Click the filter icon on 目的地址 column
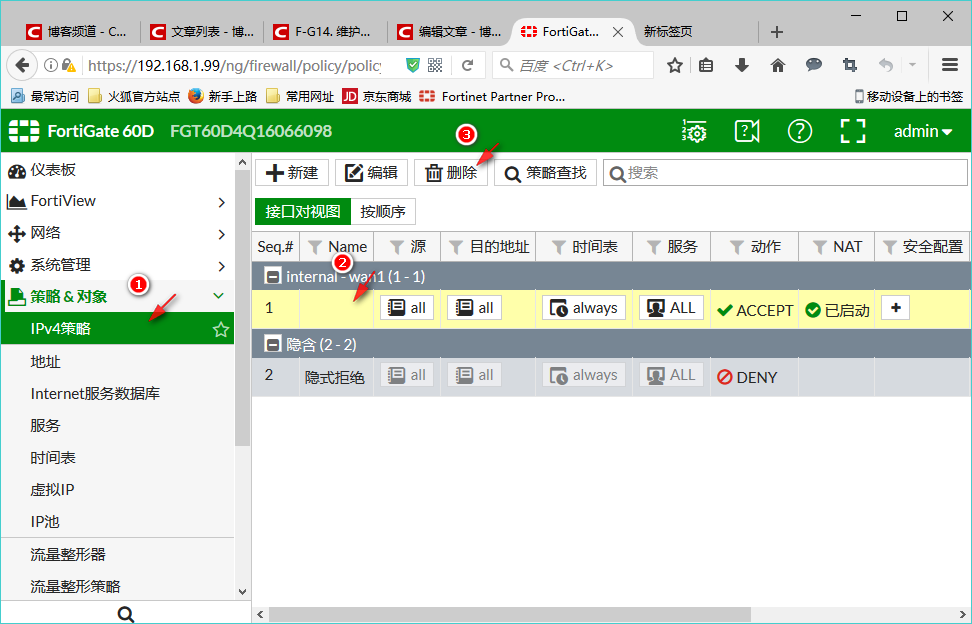Viewport: 972px width, 624px height. click(x=456, y=247)
